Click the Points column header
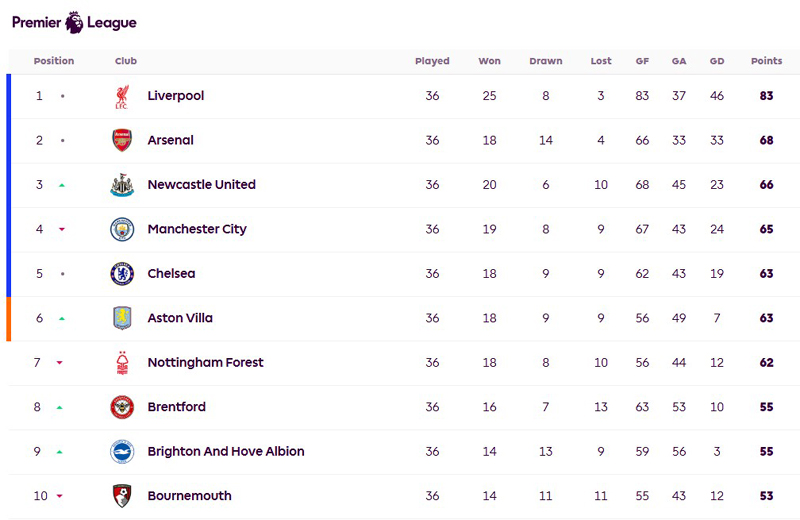This screenshot has width=800, height=520. click(x=766, y=61)
